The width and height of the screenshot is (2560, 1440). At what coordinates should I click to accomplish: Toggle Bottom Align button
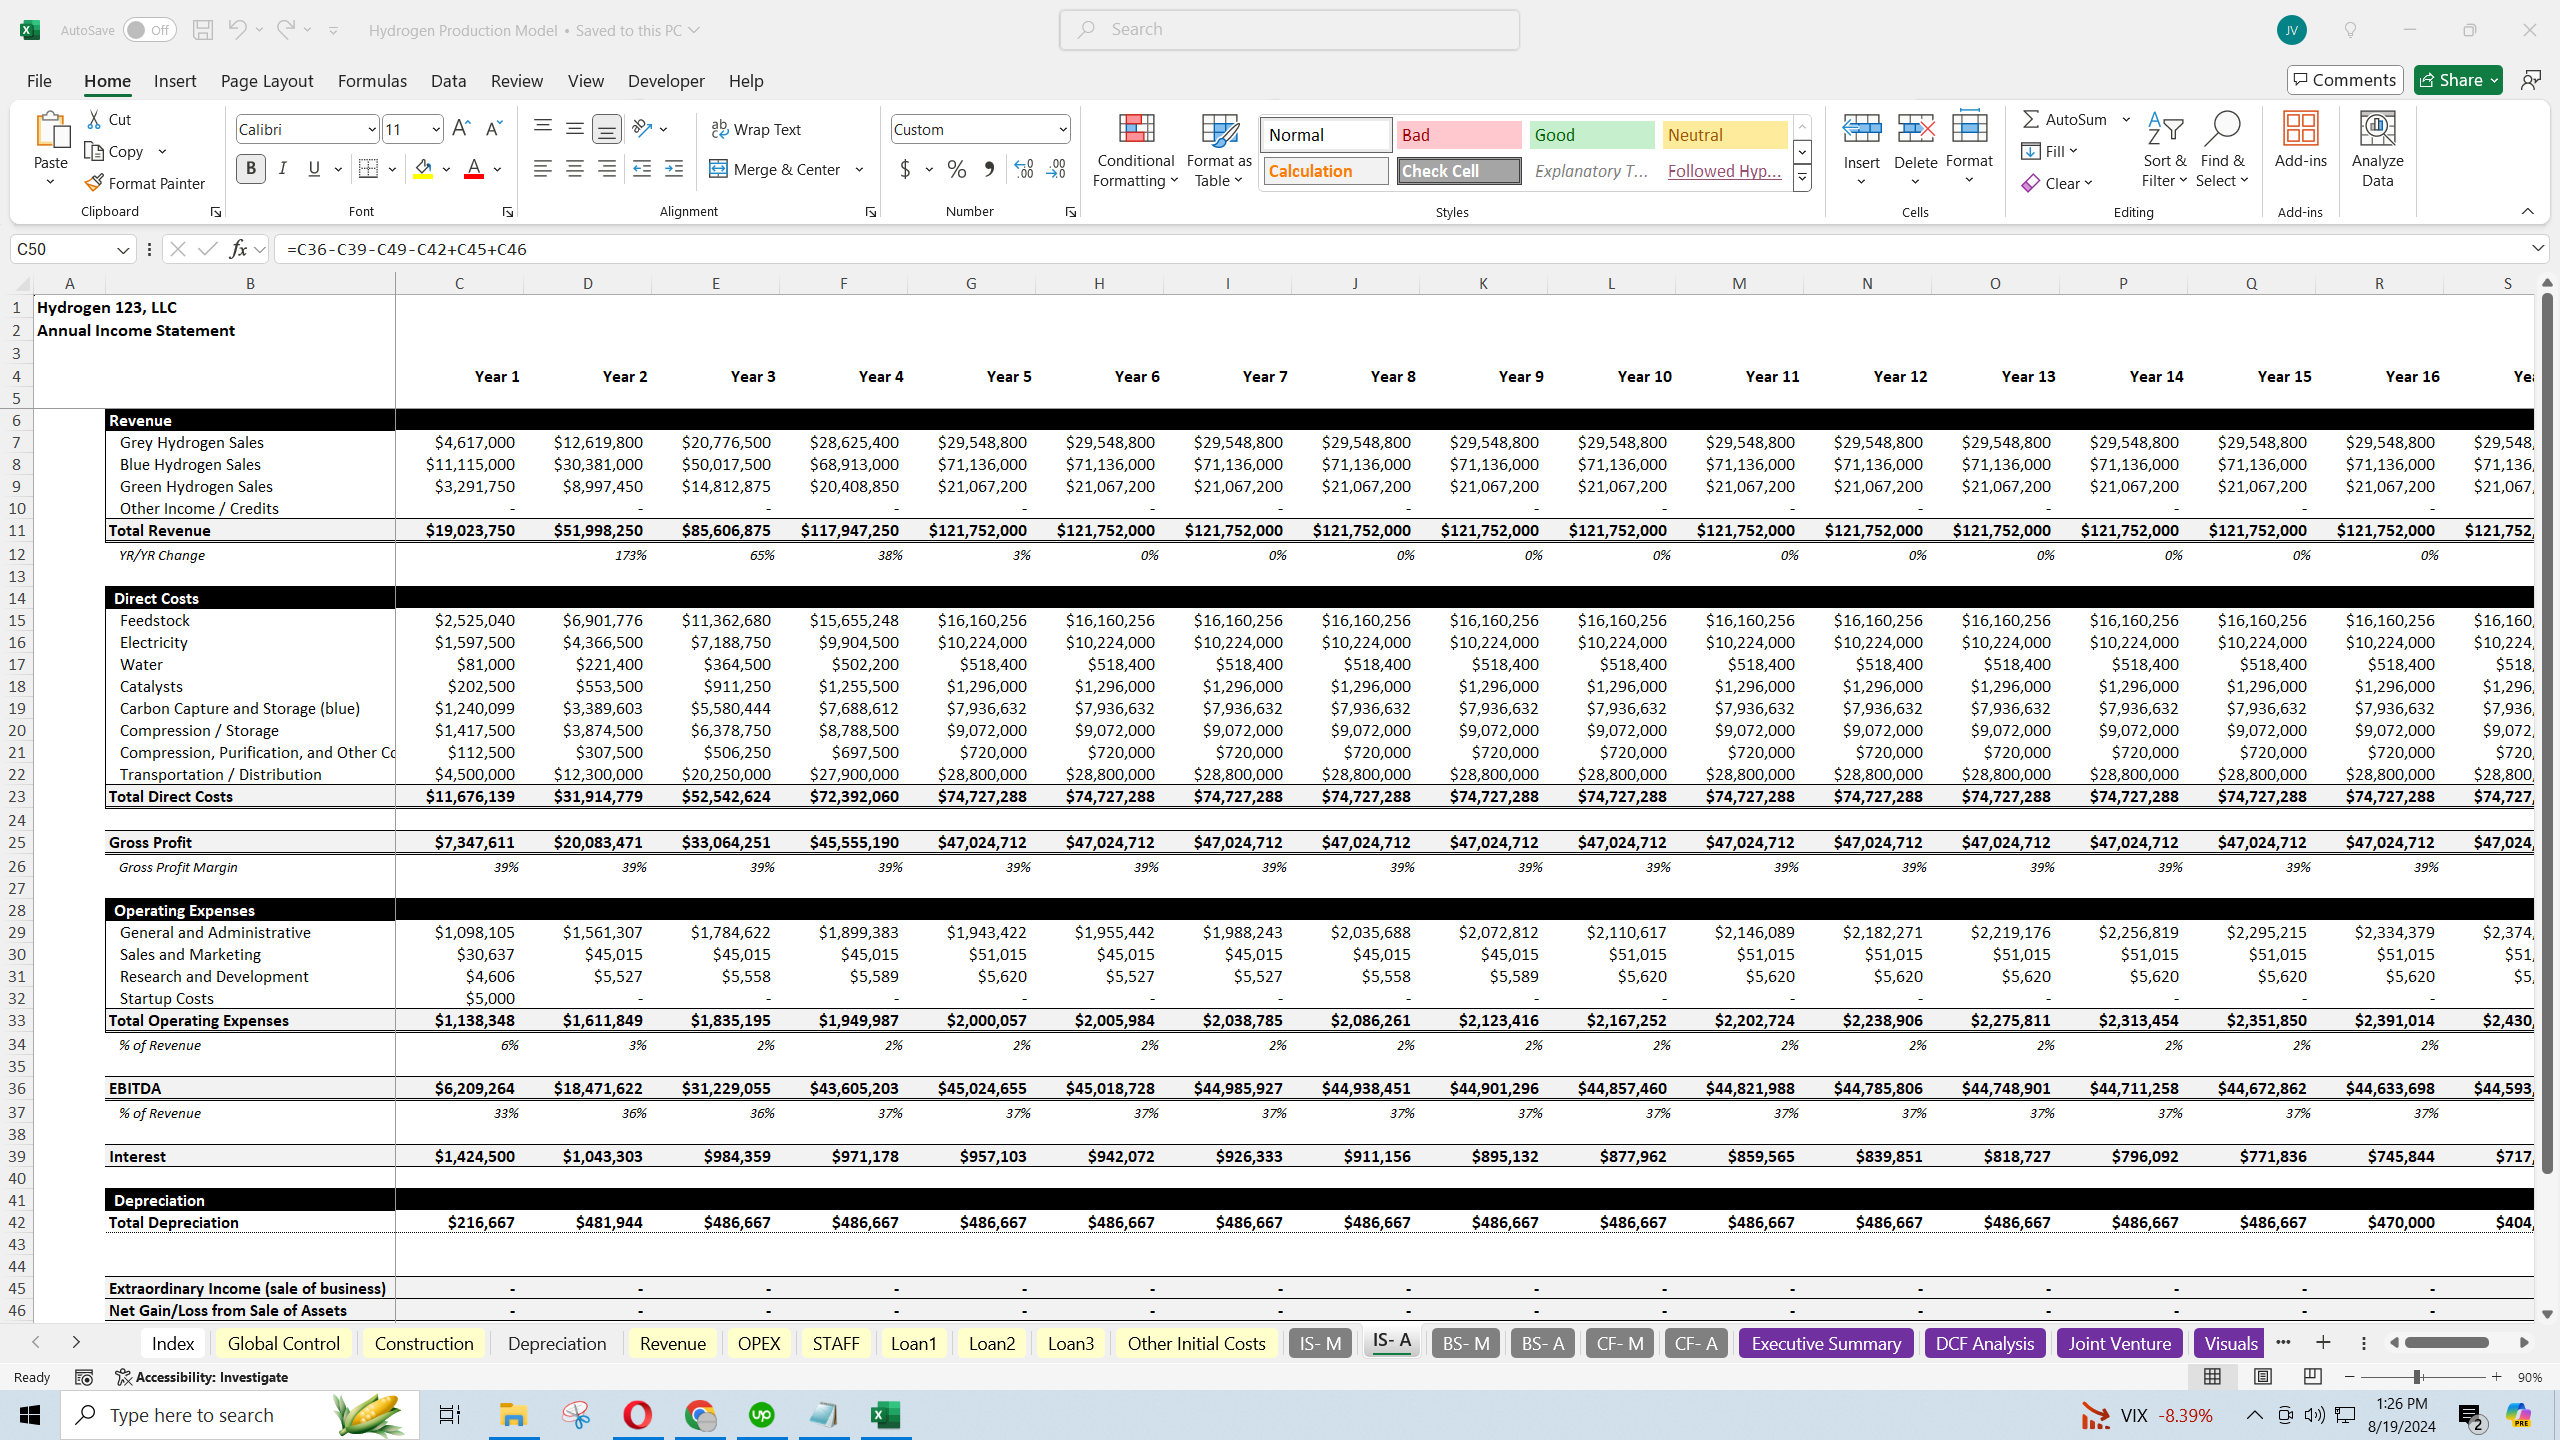click(606, 129)
